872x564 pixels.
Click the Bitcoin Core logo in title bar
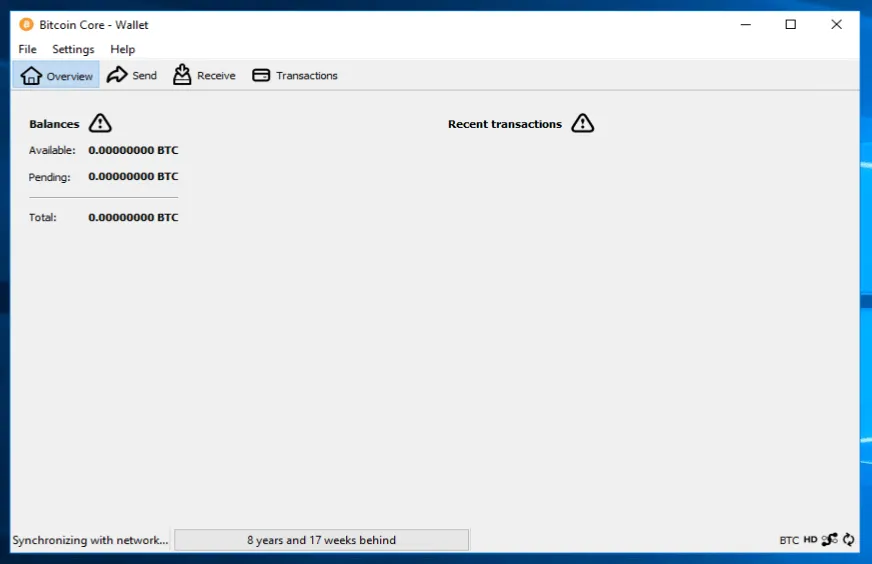[26, 24]
